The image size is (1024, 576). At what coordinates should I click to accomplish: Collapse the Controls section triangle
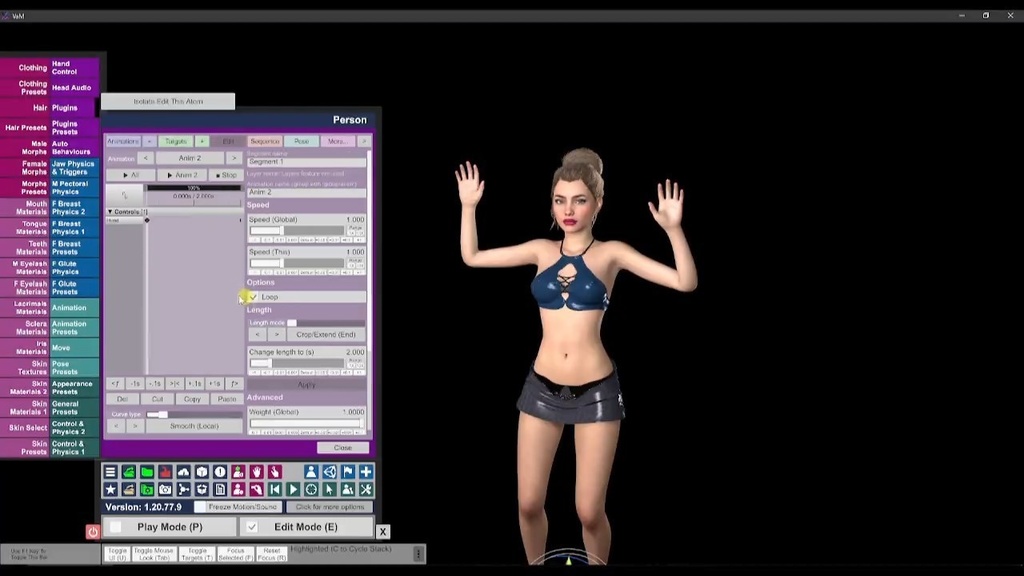click(111, 211)
